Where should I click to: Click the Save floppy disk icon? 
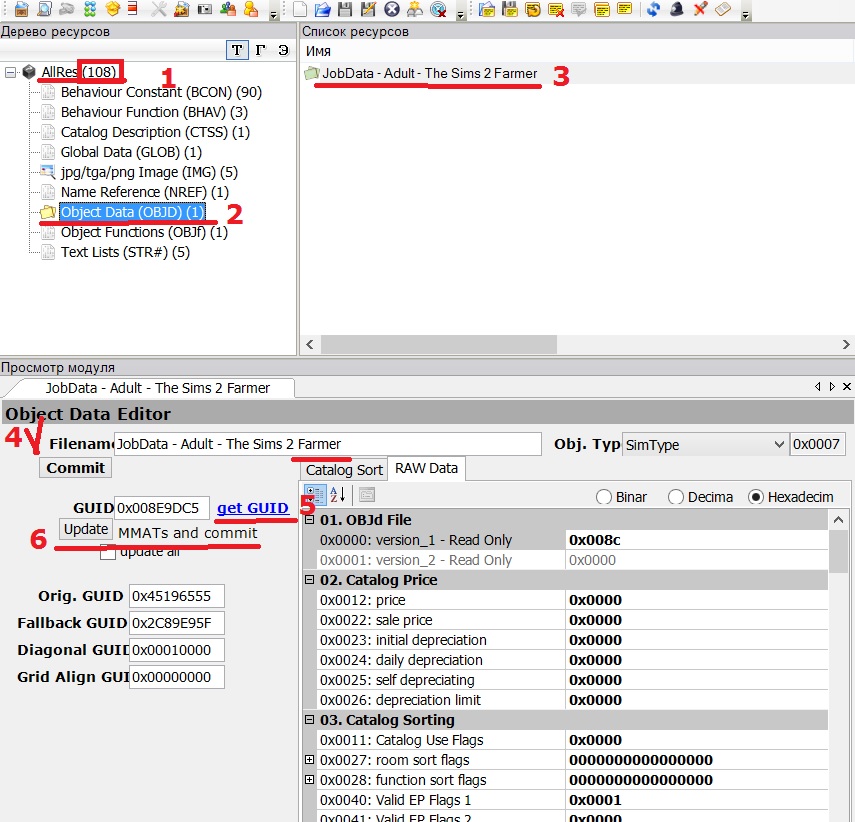(345, 10)
